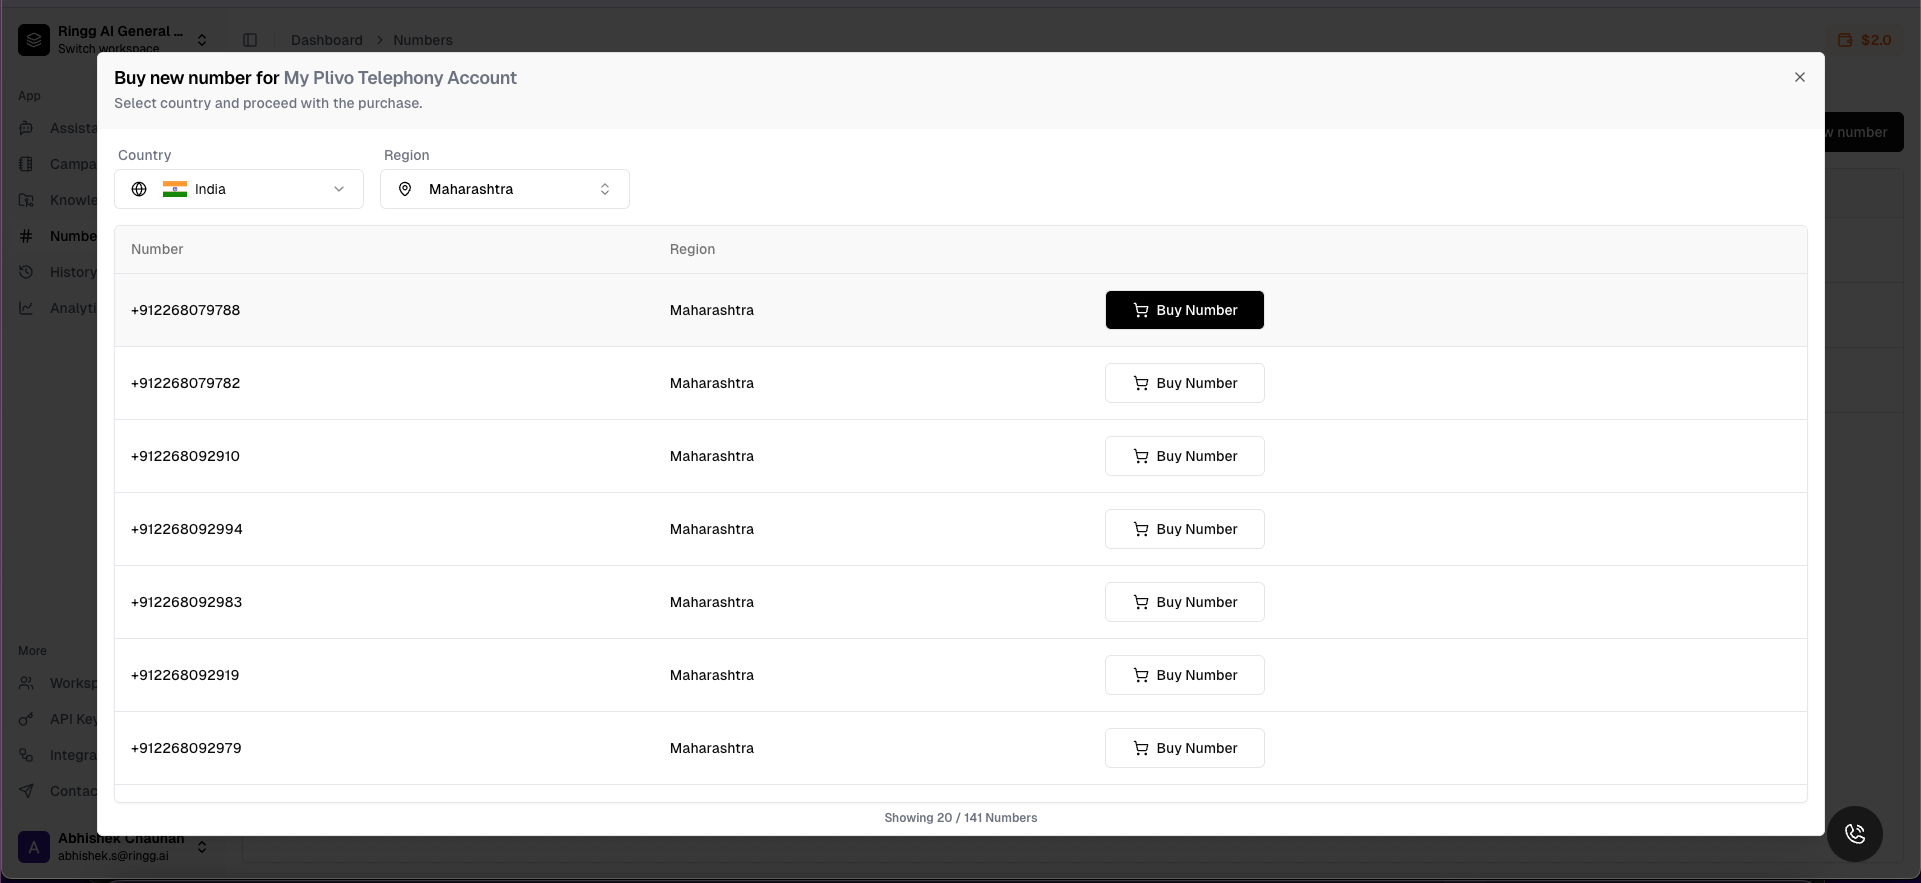Click the cart icon for +912268092979

point(1141,748)
